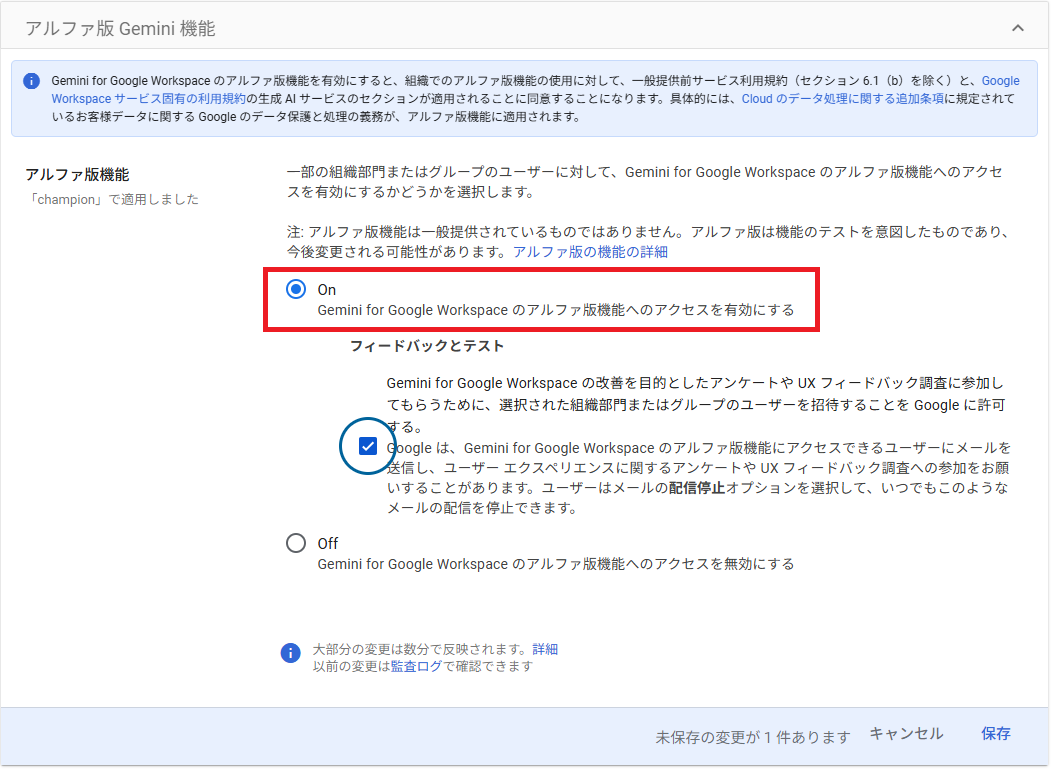Image resolution: width=1052 pixels, height=769 pixels.
Task: Open the アルファ版の機能の詳細 link
Action: click(590, 252)
